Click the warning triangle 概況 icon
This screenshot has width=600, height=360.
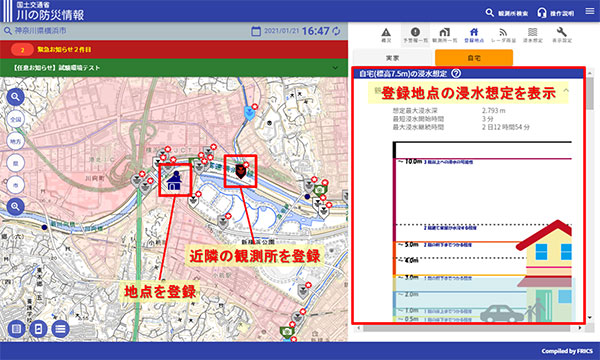point(386,35)
